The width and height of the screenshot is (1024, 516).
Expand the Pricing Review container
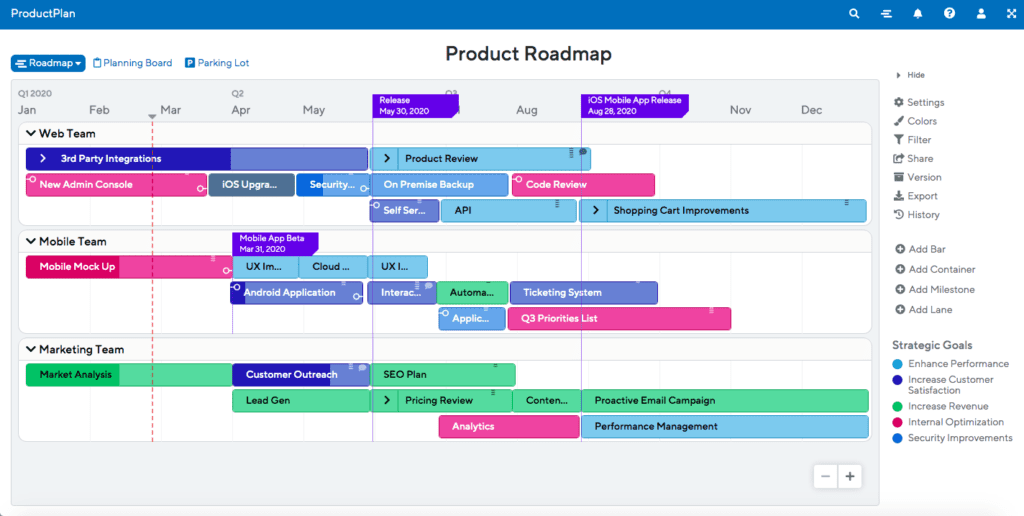point(387,400)
